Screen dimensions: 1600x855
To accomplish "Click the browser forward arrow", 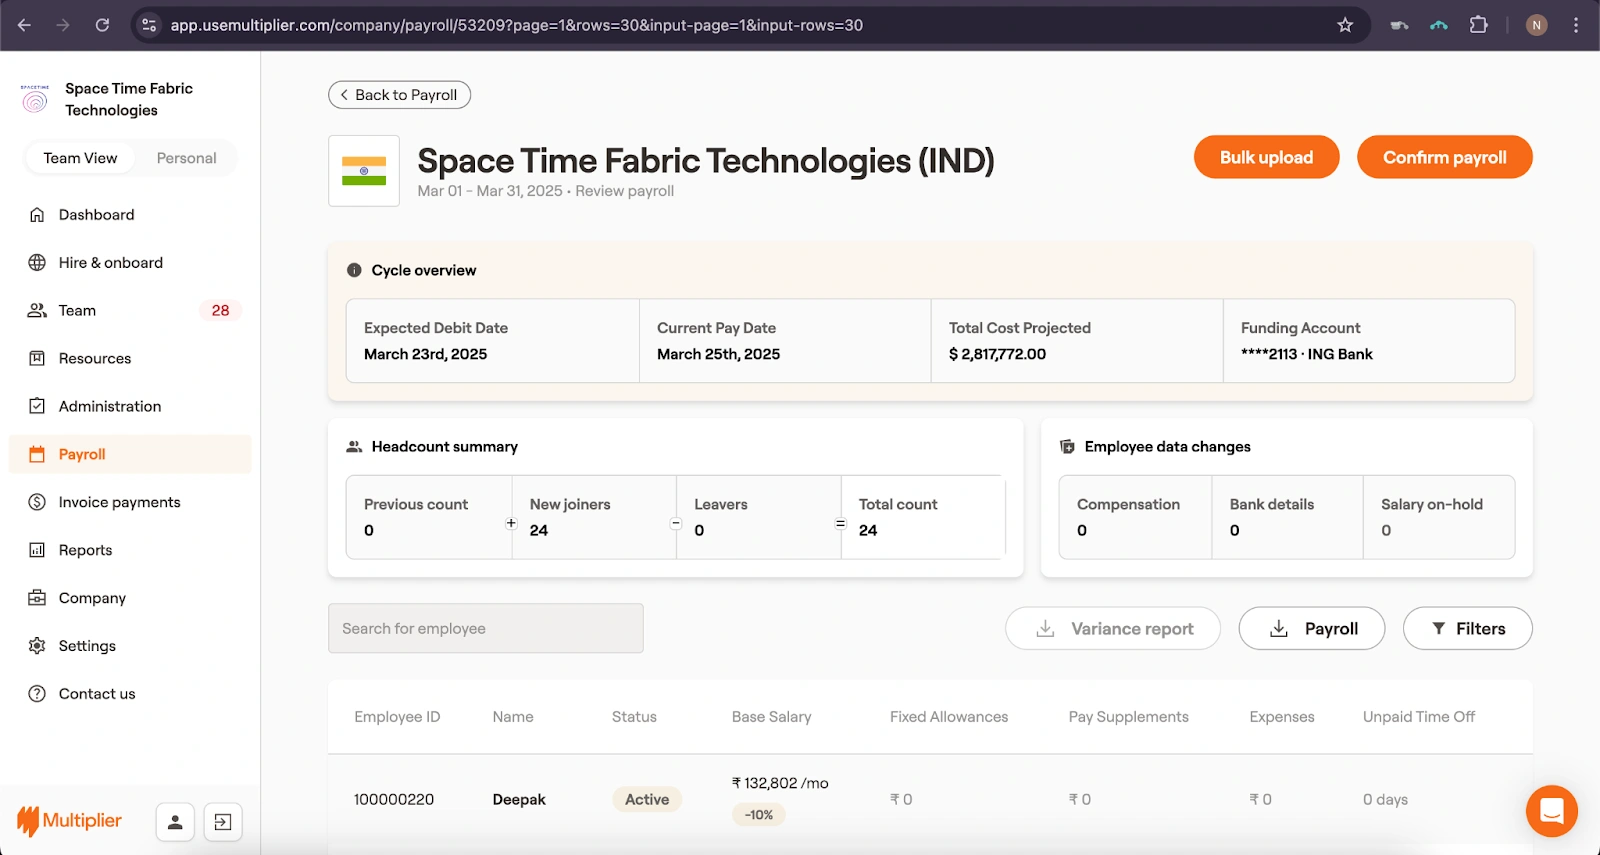I will click(x=63, y=25).
